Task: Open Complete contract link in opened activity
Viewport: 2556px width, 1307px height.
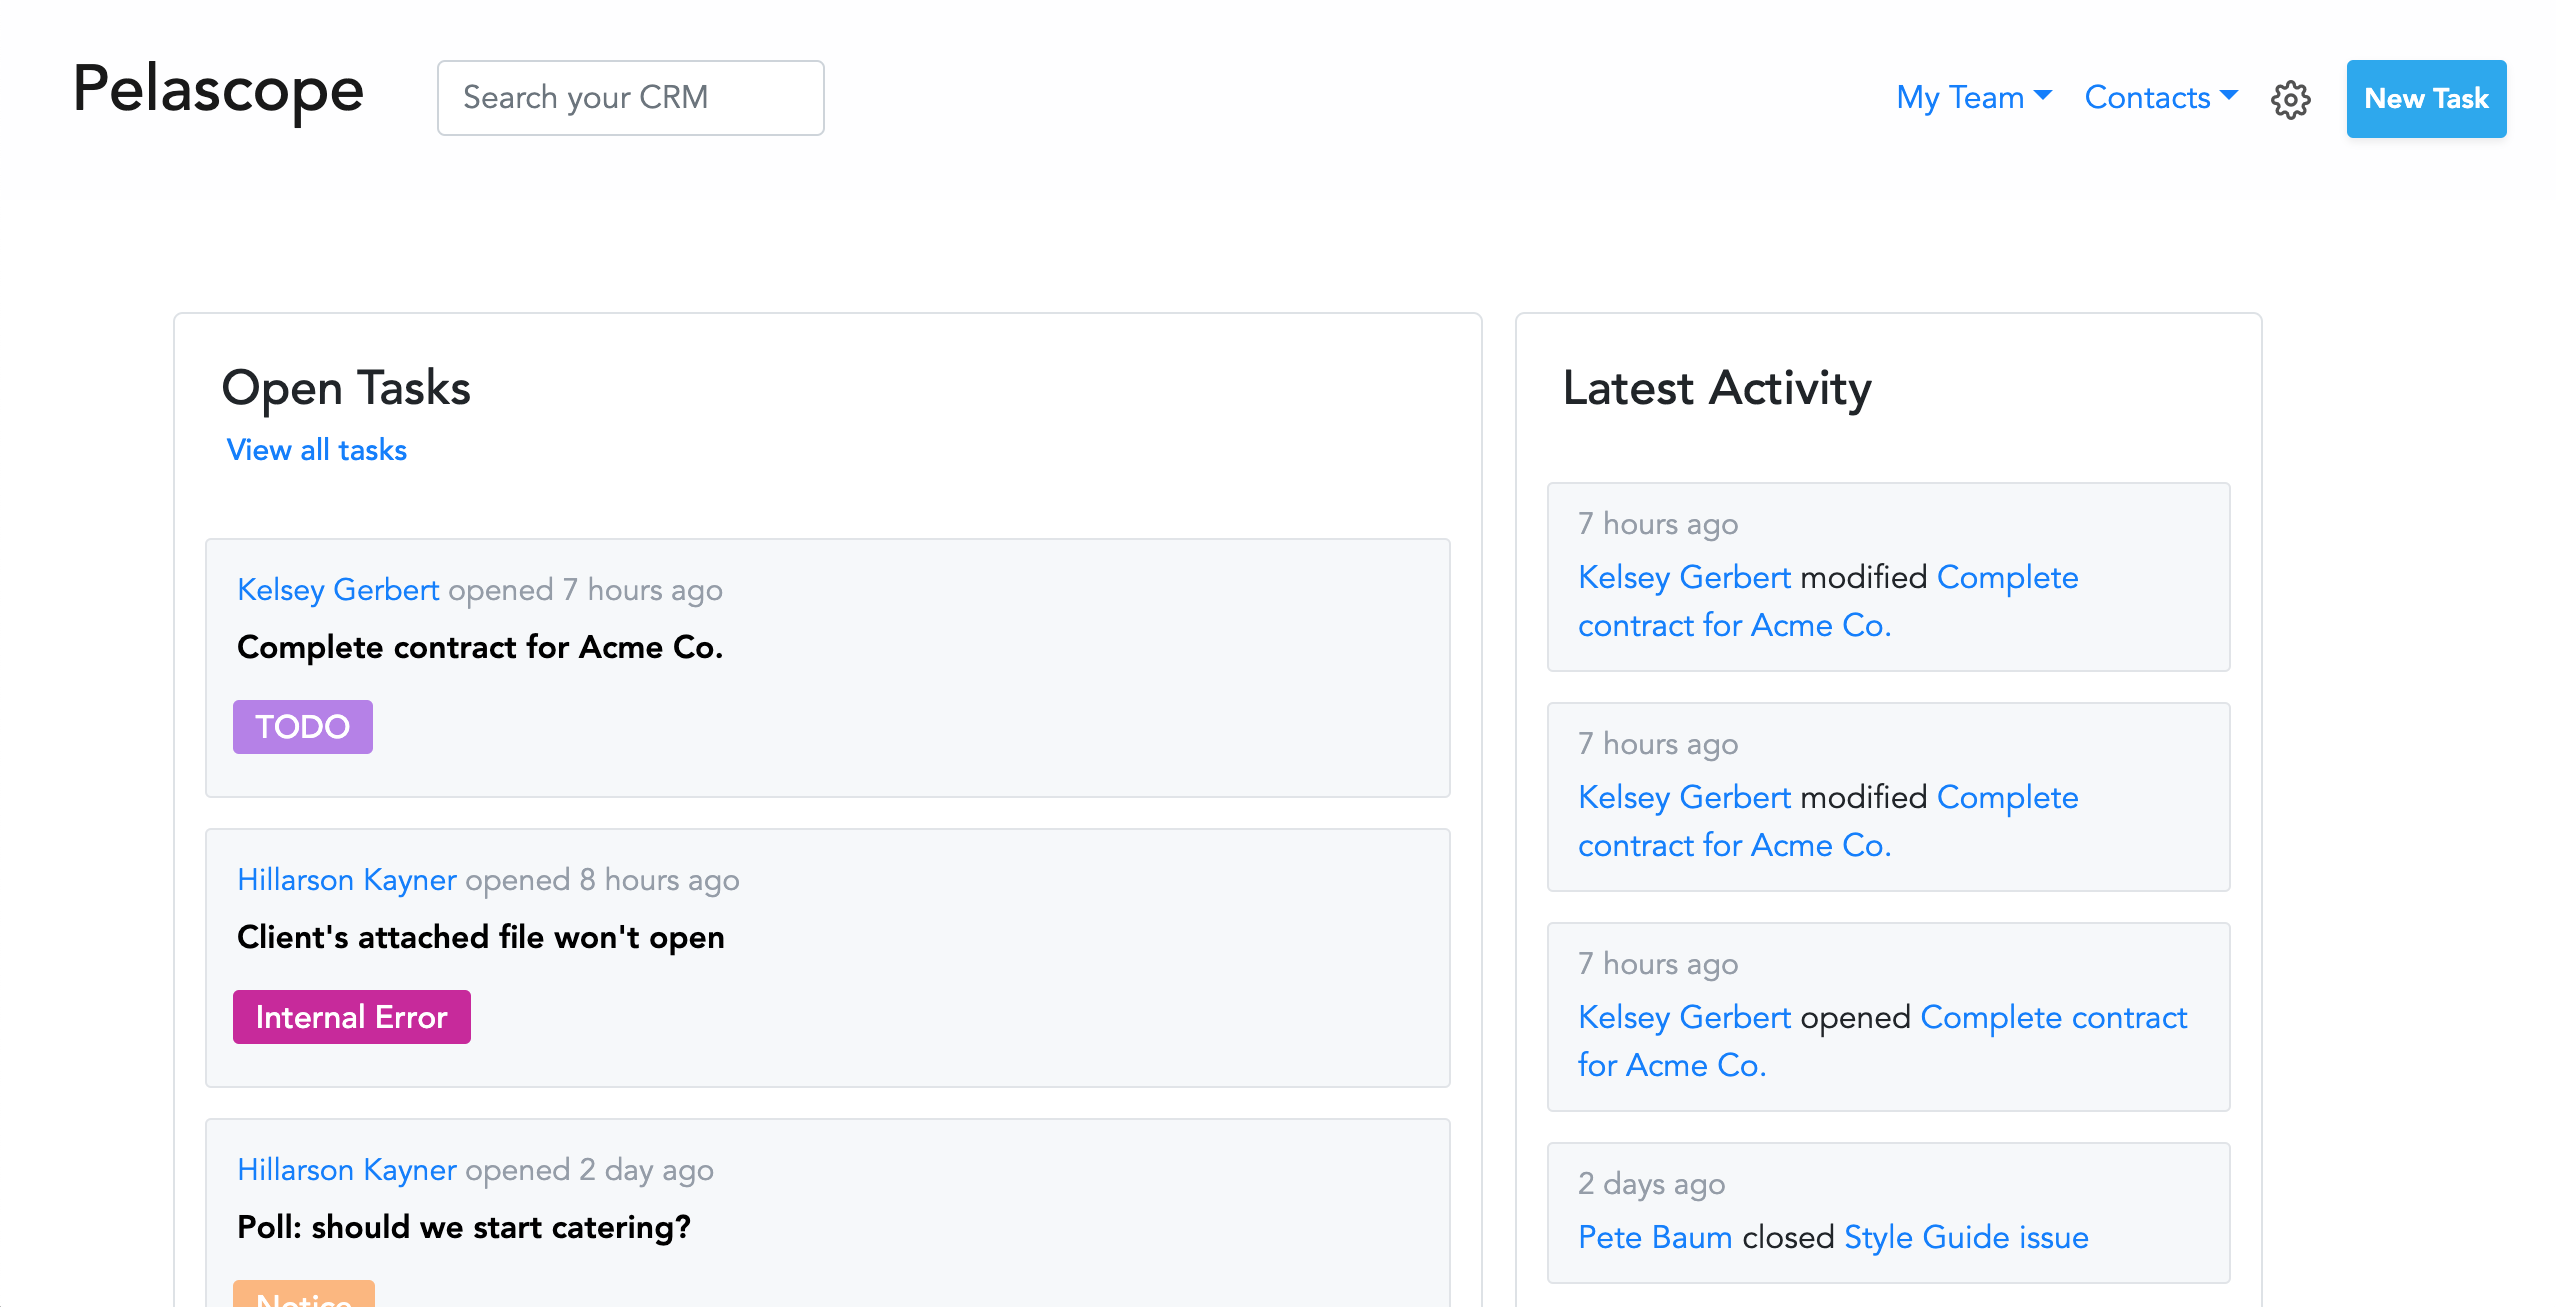Action: pyautogui.click(x=2053, y=1017)
